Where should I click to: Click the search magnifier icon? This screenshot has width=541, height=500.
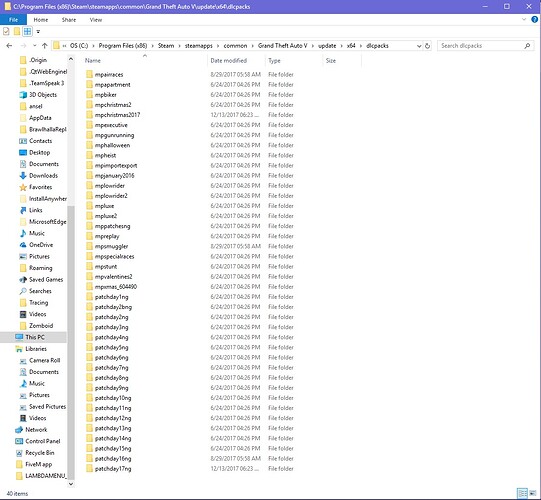pos(527,46)
